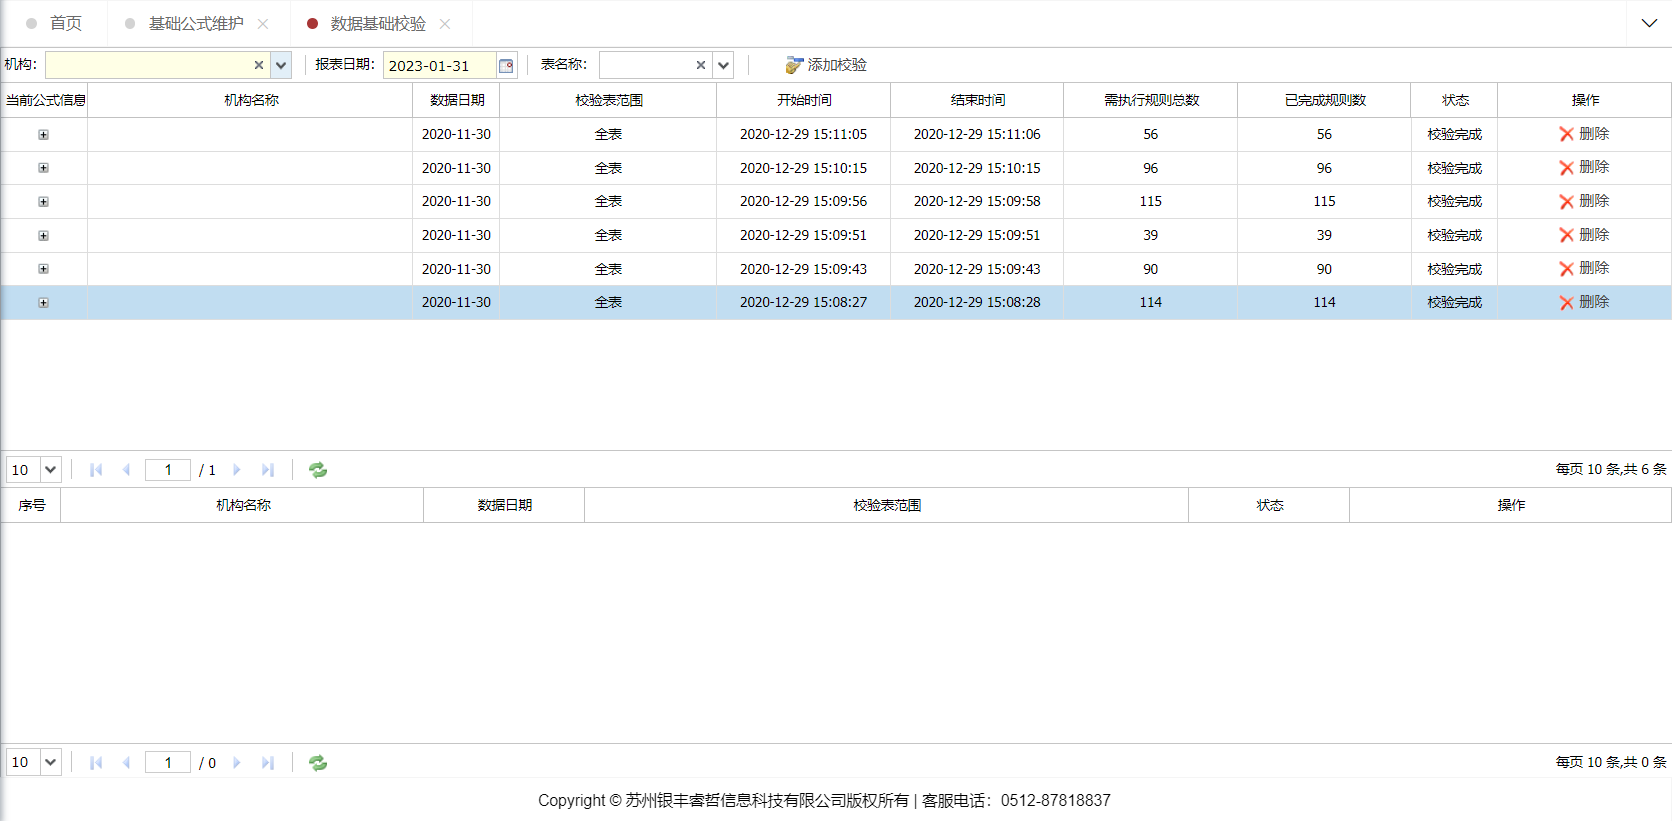The width and height of the screenshot is (1672, 821).
Task: Switch to the 基础公式维护 tab
Action: (196, 23)
